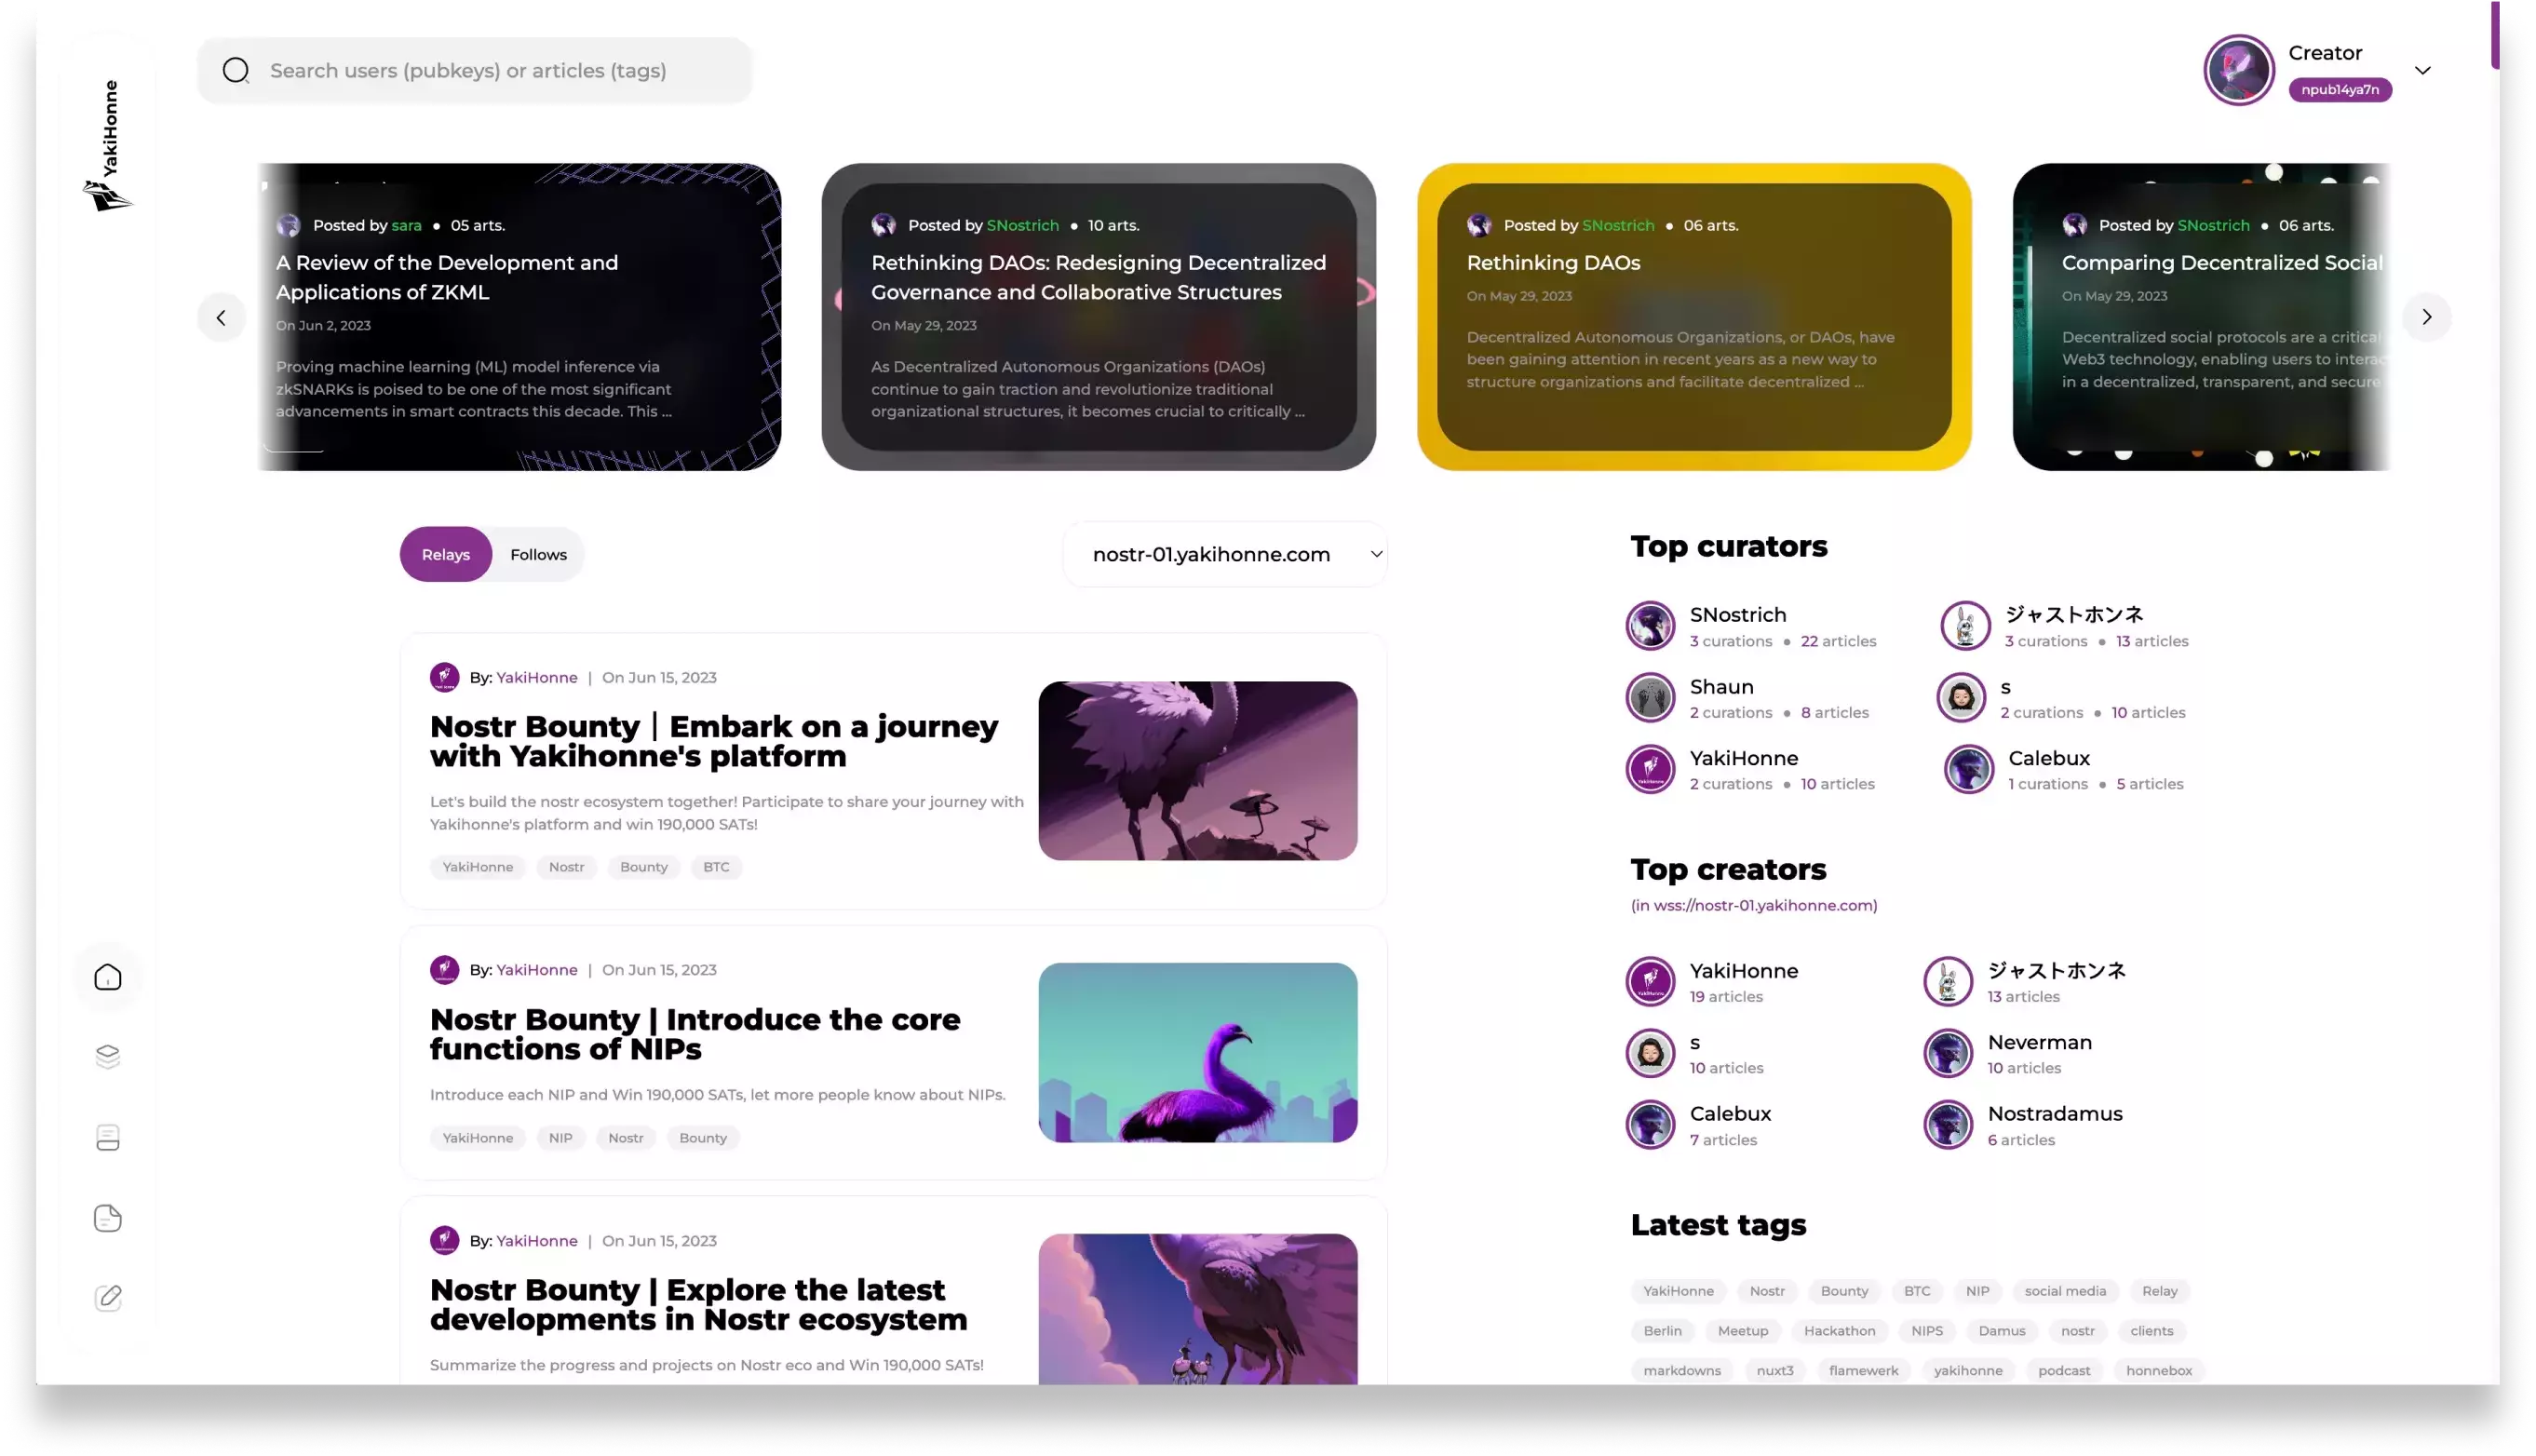This screenshot has height=1456, width=2536.
Task: Switch to the Relays feed
Action: (x=445, y=555)
